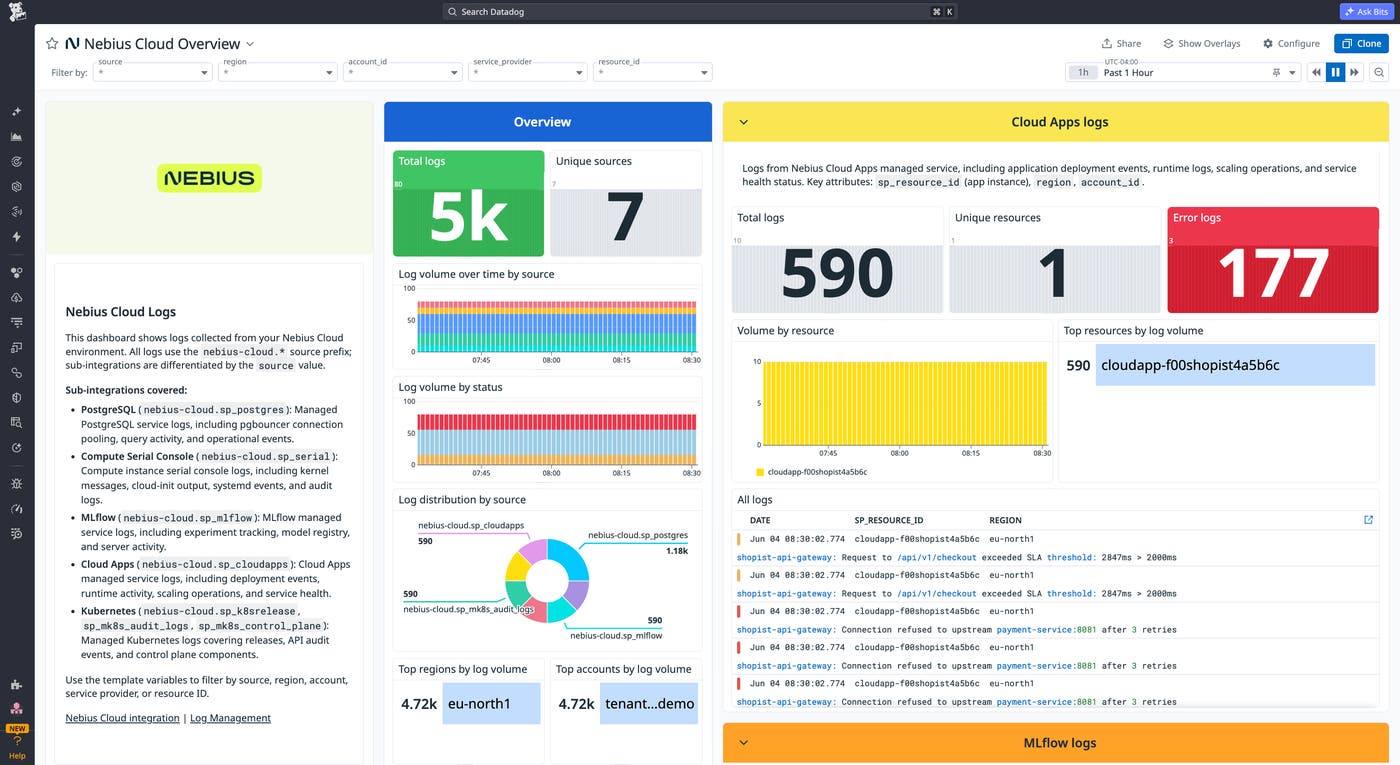Open the sparkle icon in the left sidebar

point(17,112)
